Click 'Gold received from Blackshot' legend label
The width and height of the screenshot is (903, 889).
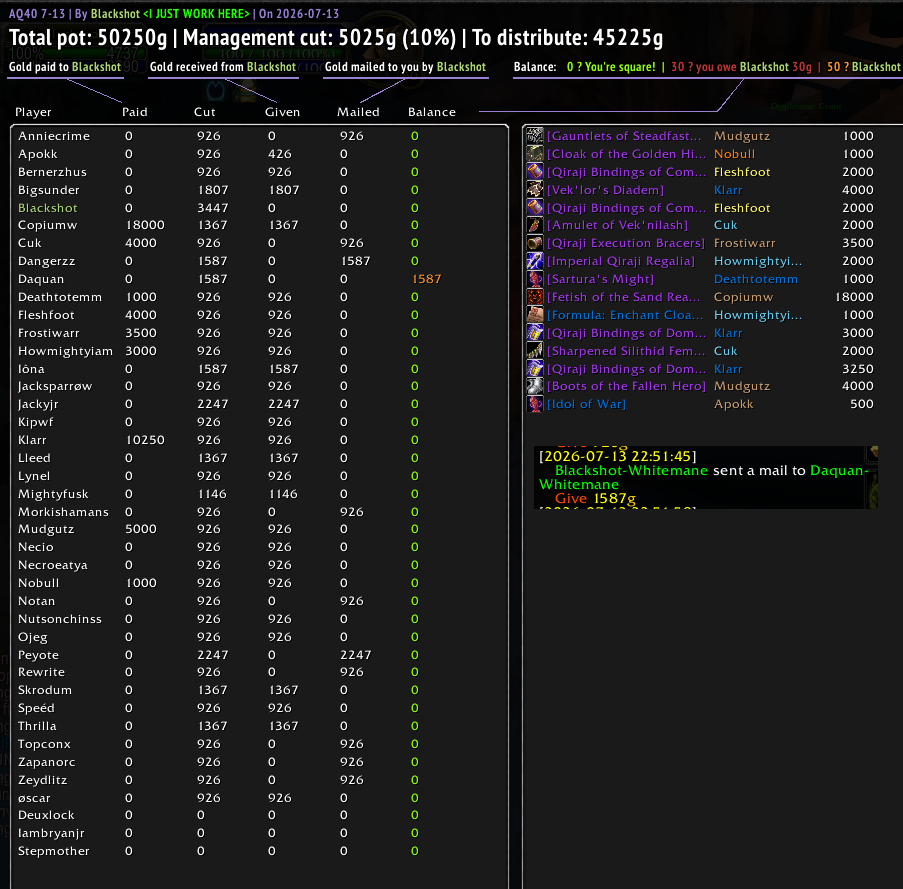[223, 67]
